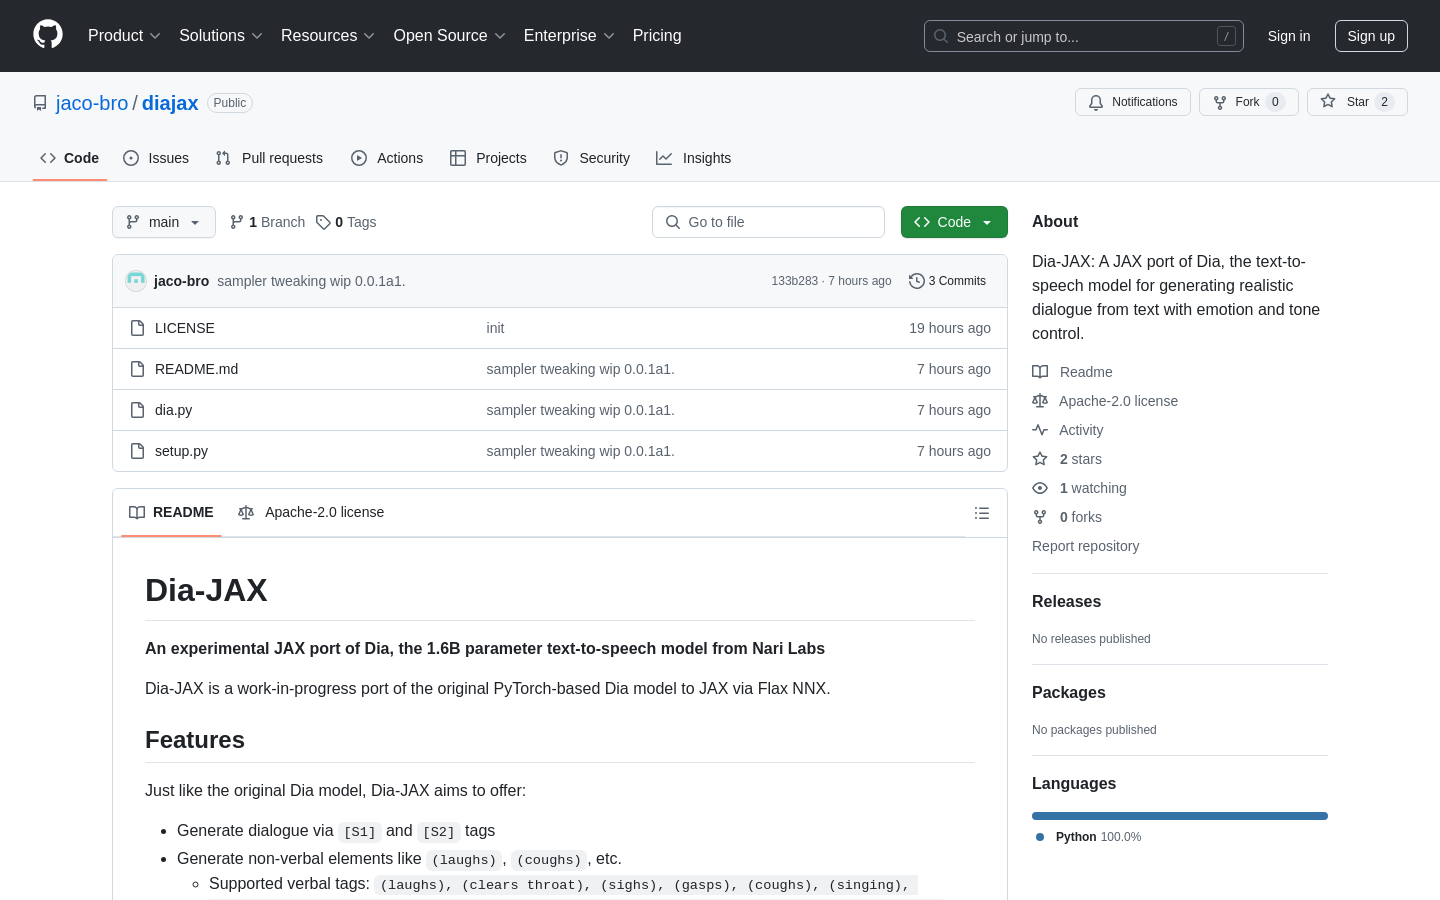Open the Open Source dropdown

(x=450, y=36)
